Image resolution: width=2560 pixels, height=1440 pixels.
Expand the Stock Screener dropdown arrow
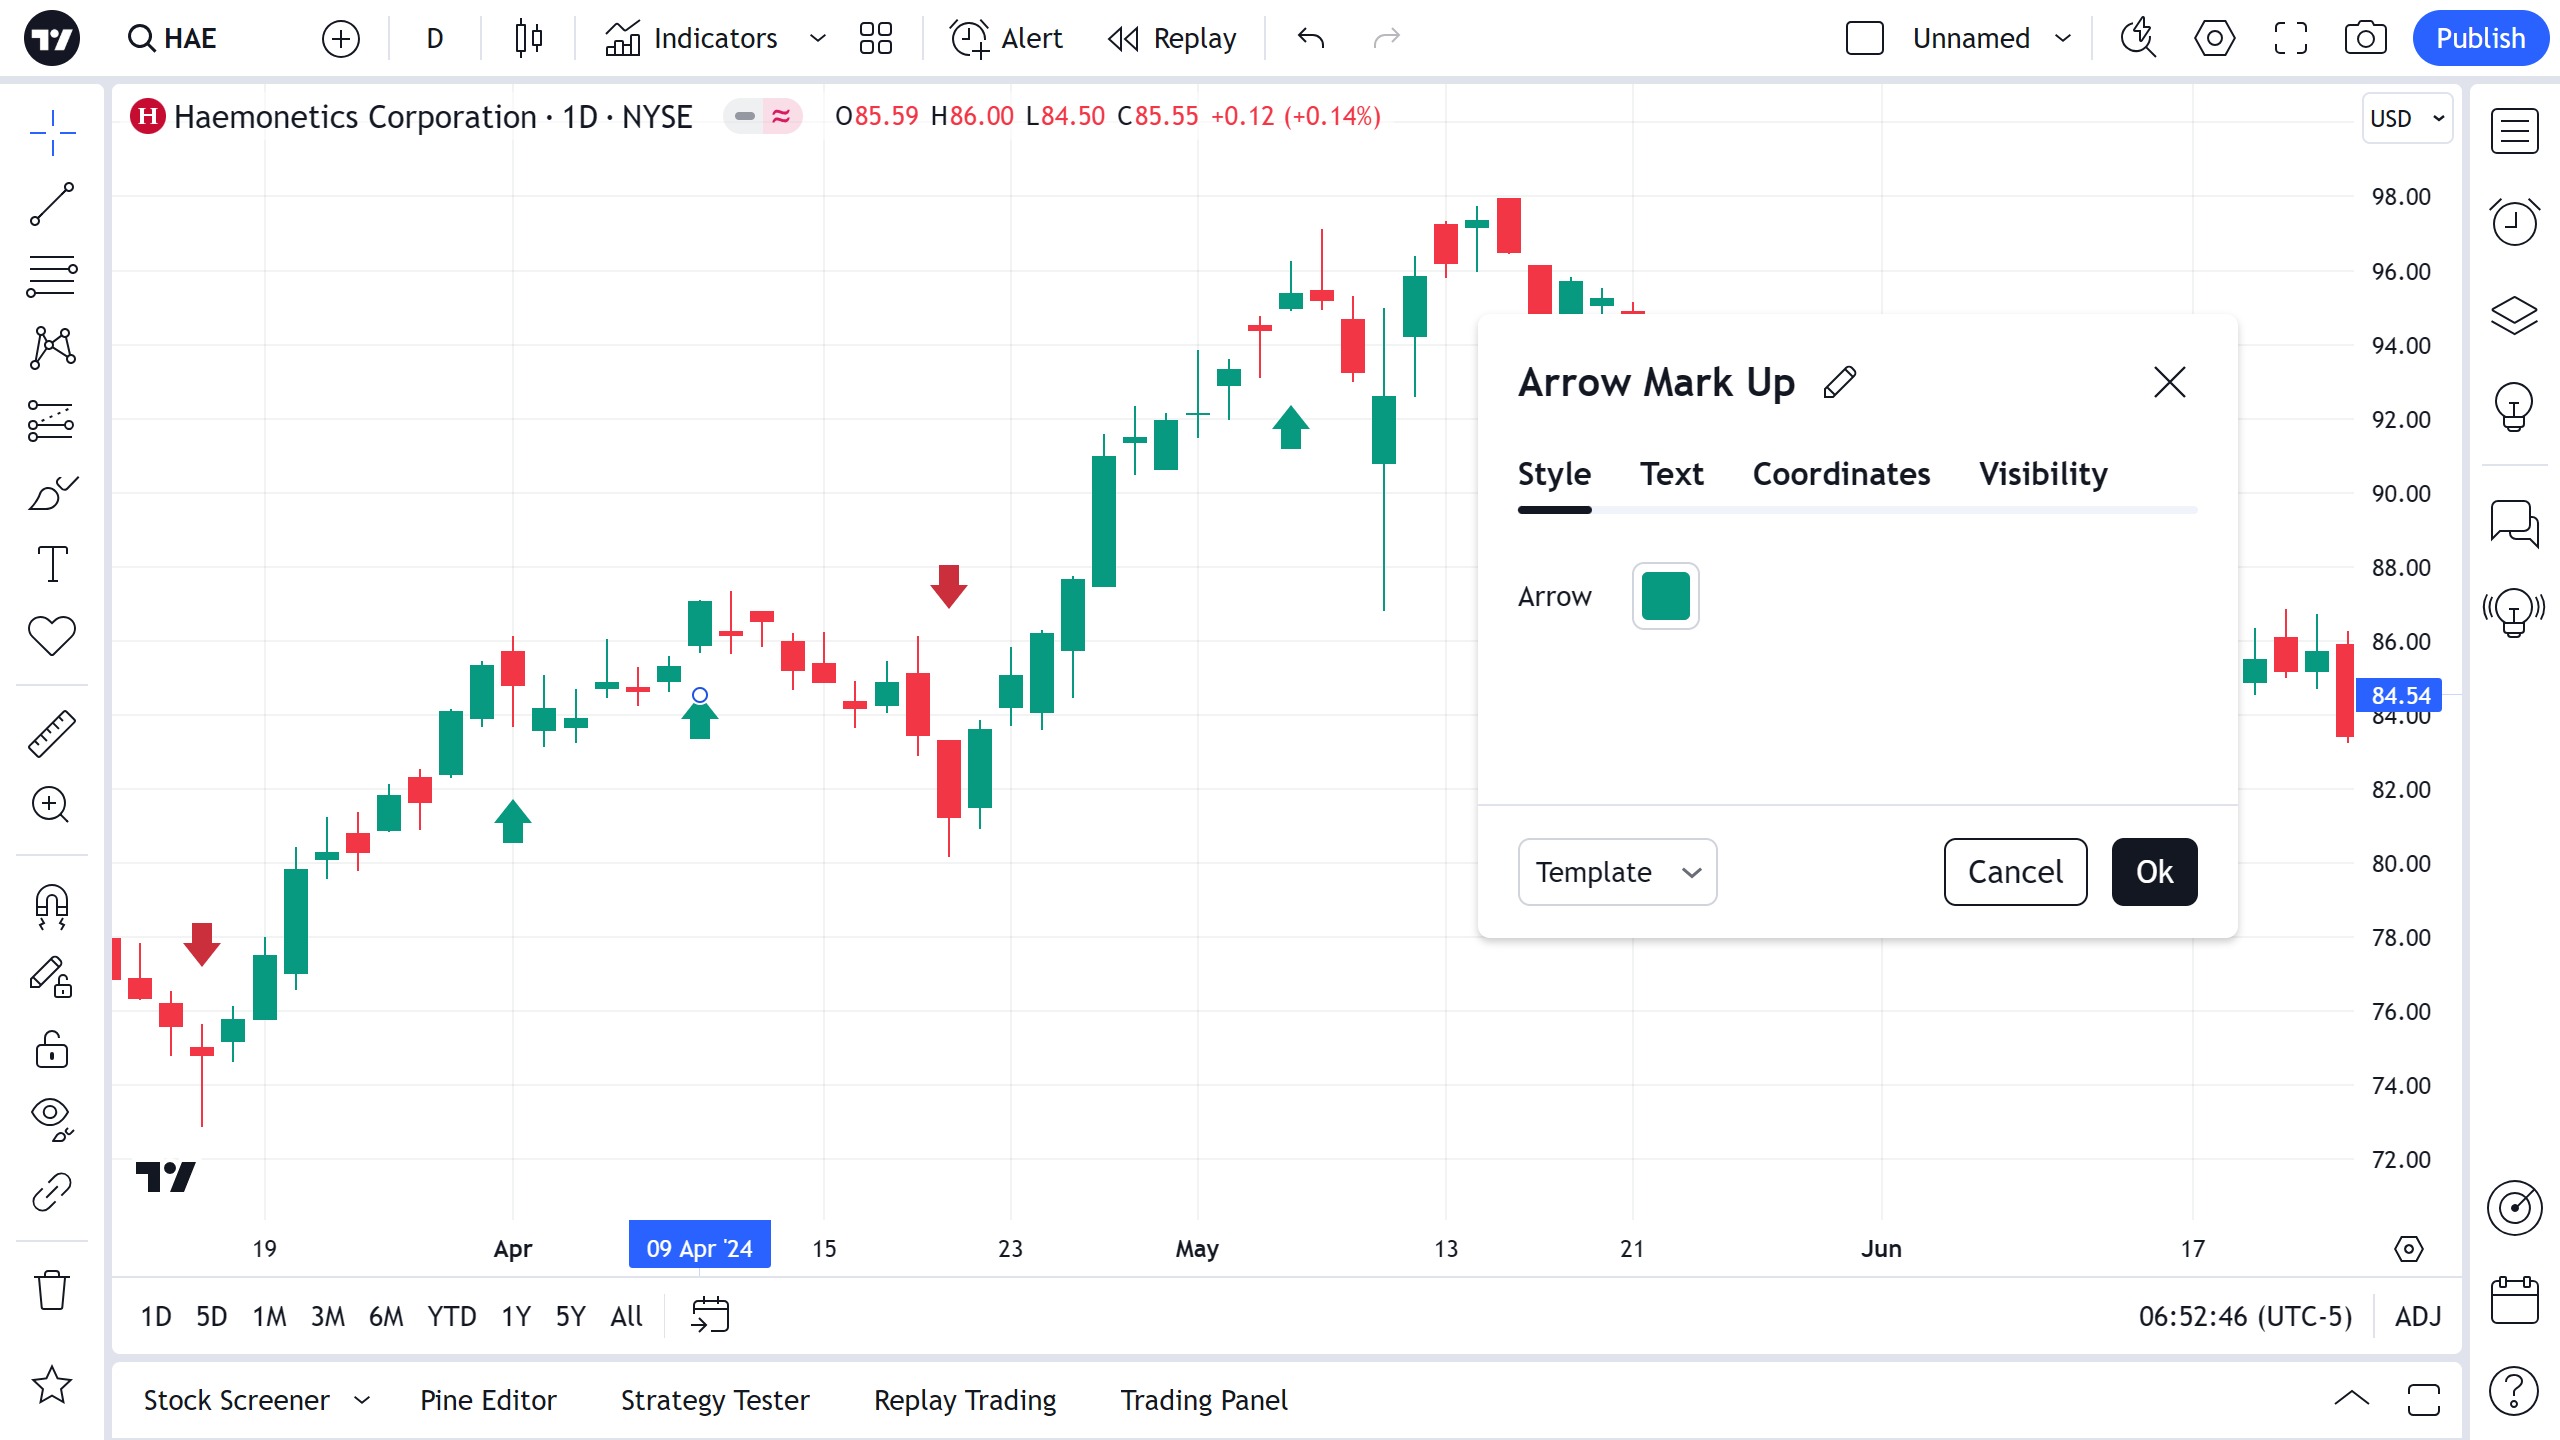click(x=362, y=1400)
